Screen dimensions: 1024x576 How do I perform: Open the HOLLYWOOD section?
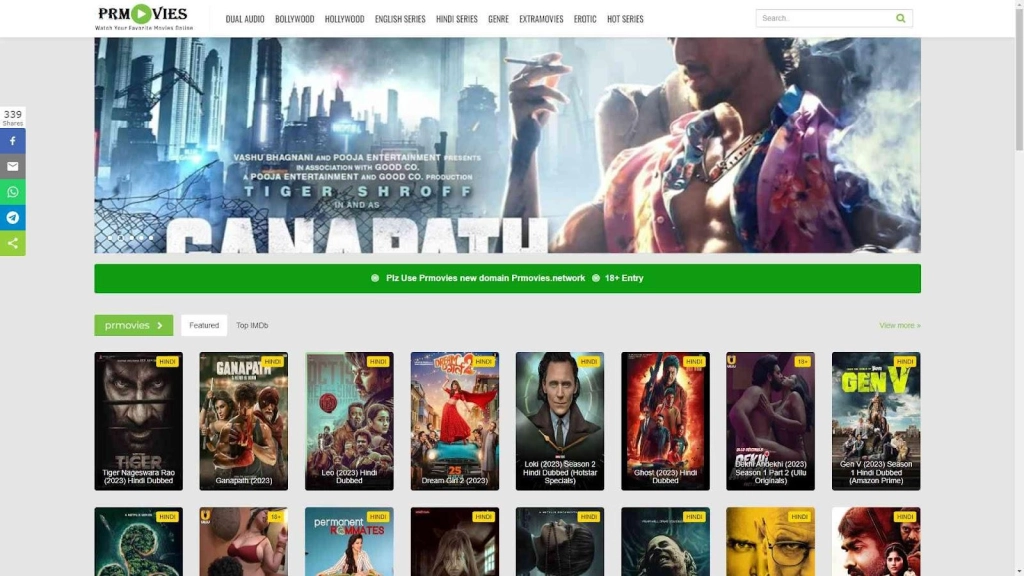(346, 18)
